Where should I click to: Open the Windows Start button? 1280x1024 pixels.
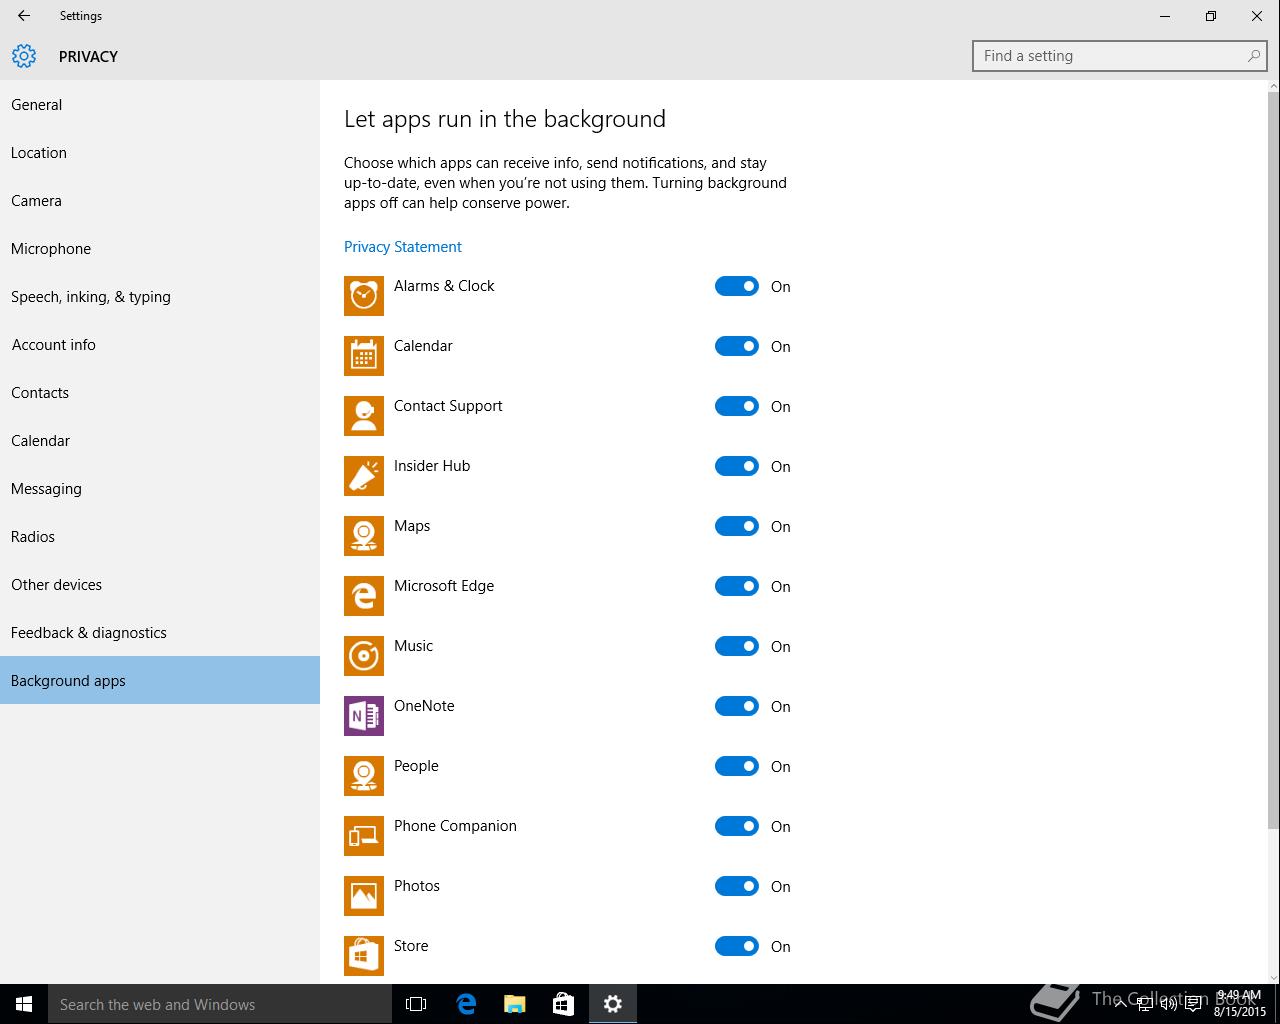(x=24, y=1004)
